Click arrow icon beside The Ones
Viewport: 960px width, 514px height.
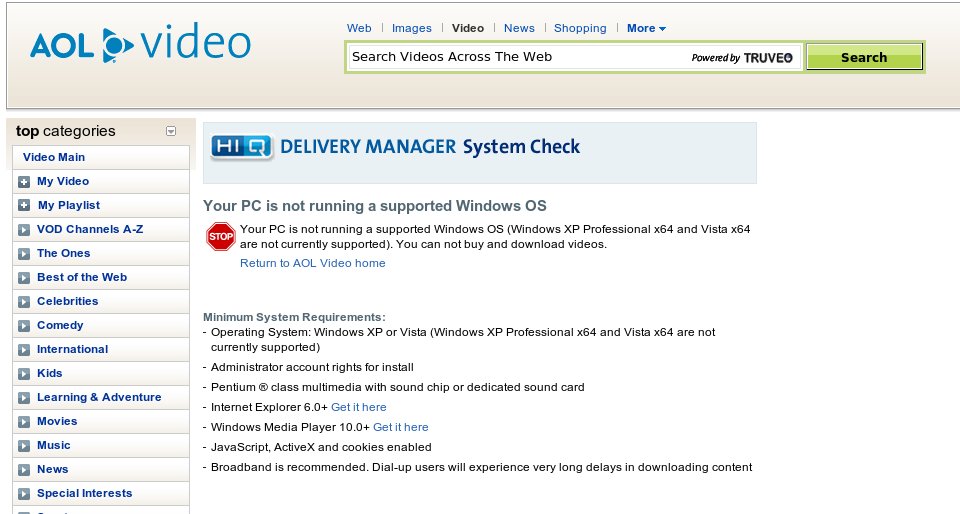(x=24, y=253)
